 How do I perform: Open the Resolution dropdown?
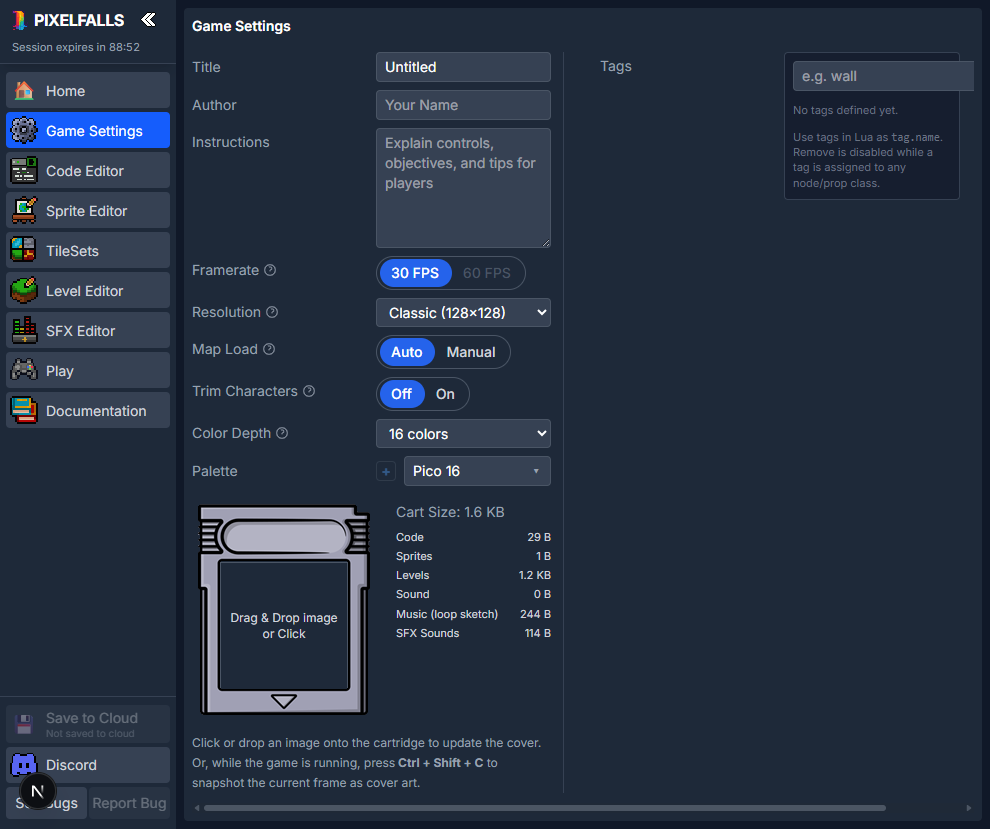pyautogui.click(x=463, y=313)
